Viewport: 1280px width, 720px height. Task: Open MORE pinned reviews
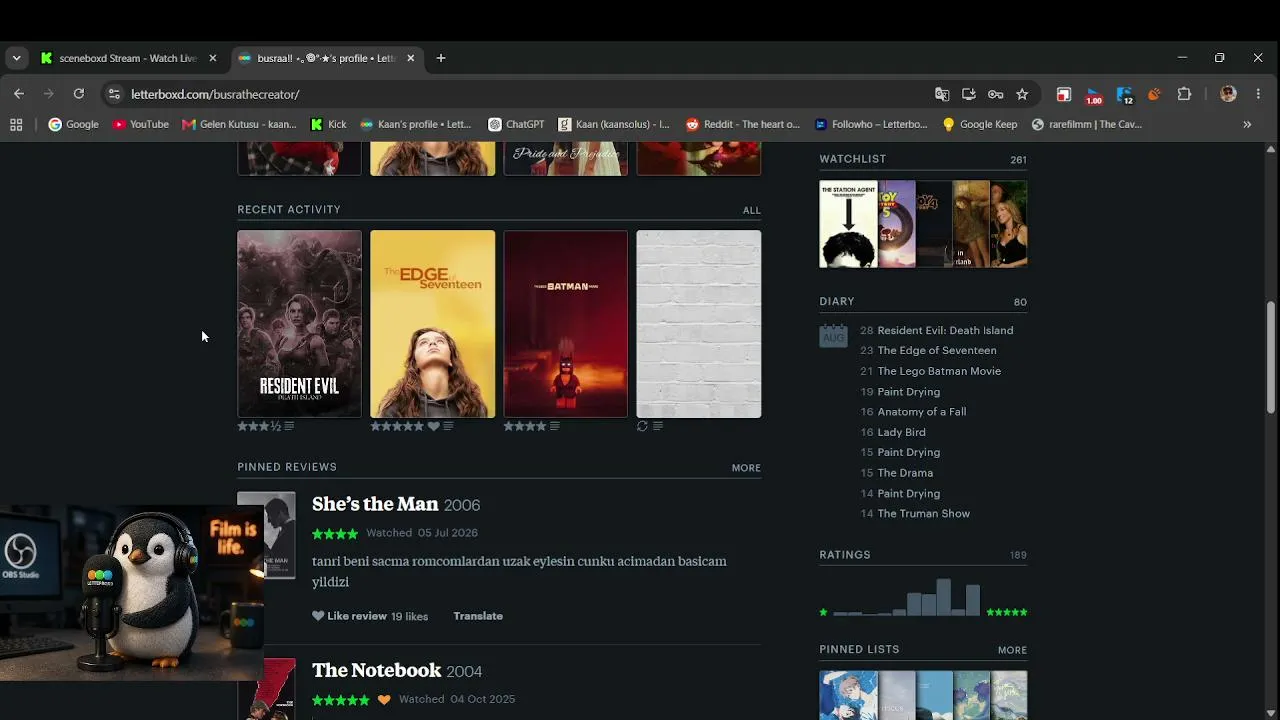tap(746, 468)
